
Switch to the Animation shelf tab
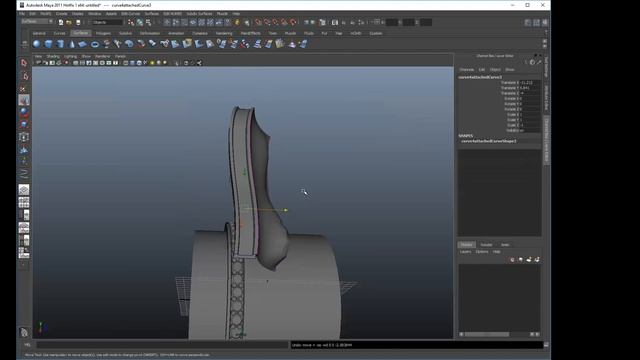click(x=176, y=33)
